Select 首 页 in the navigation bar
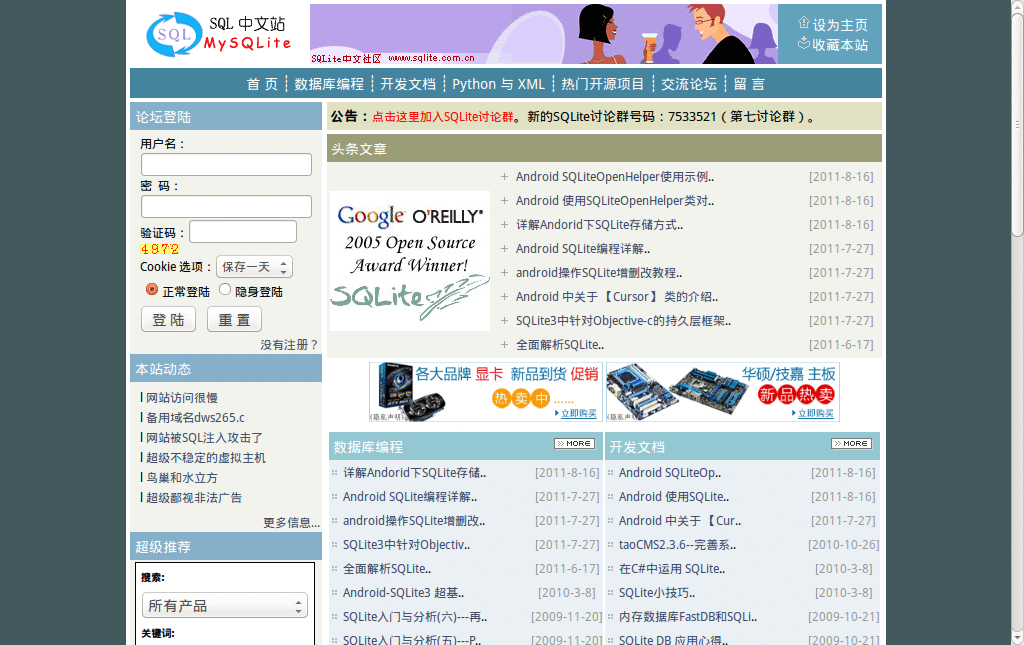 tap(260, 84)
